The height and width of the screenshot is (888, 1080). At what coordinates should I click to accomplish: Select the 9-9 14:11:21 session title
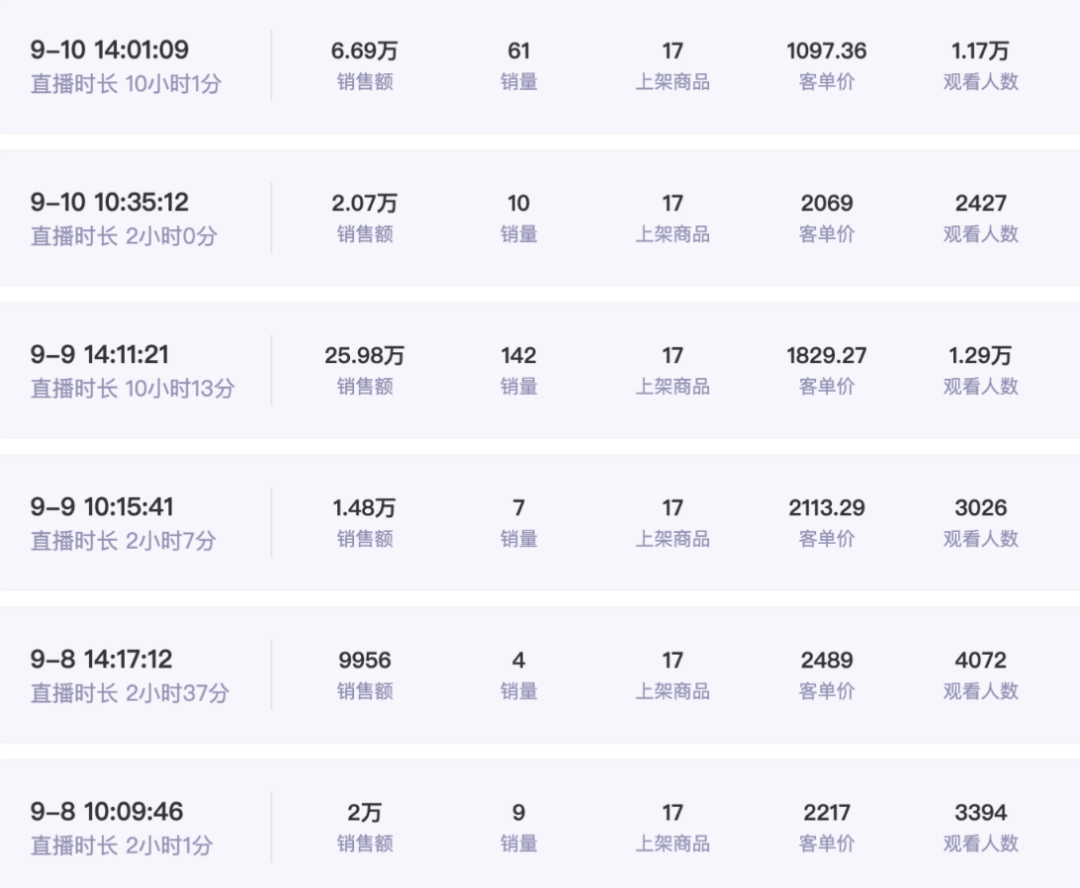[x=99, y=355]
